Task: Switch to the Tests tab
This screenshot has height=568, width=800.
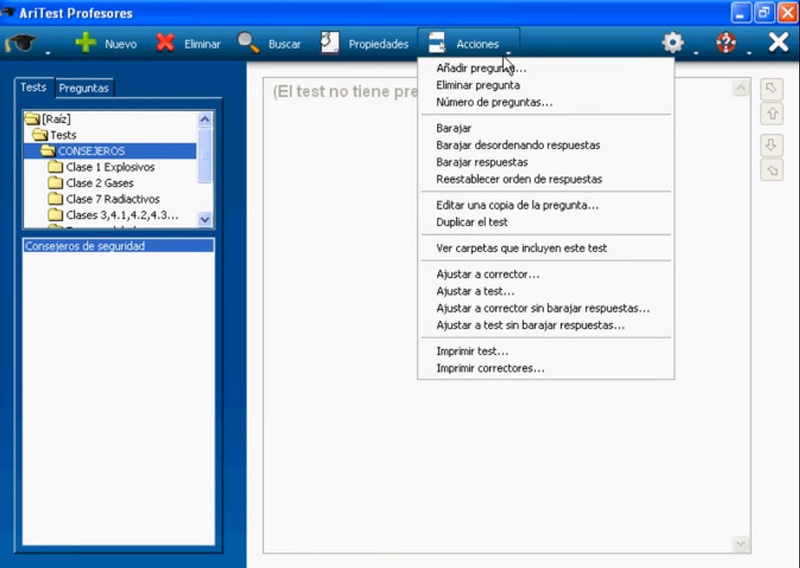Action: pos(34,87)
